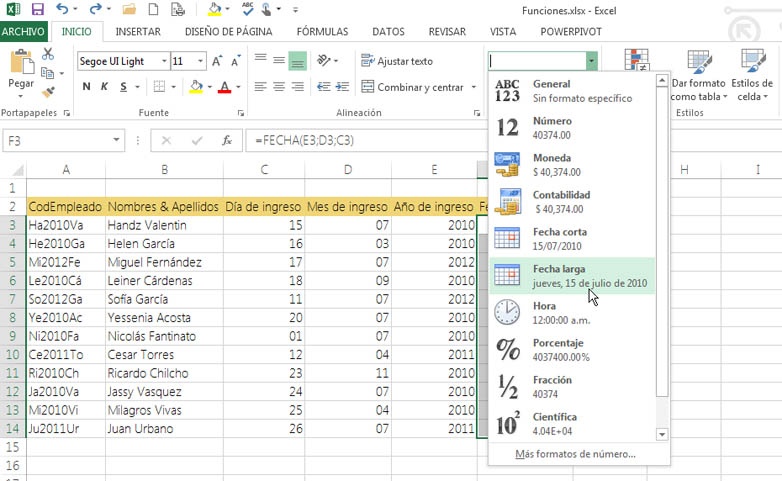This screenshot has width=782, height=481.
Task: Click the Format Painter brush icon
Action: pyautogui.click(x=48, y=91)
